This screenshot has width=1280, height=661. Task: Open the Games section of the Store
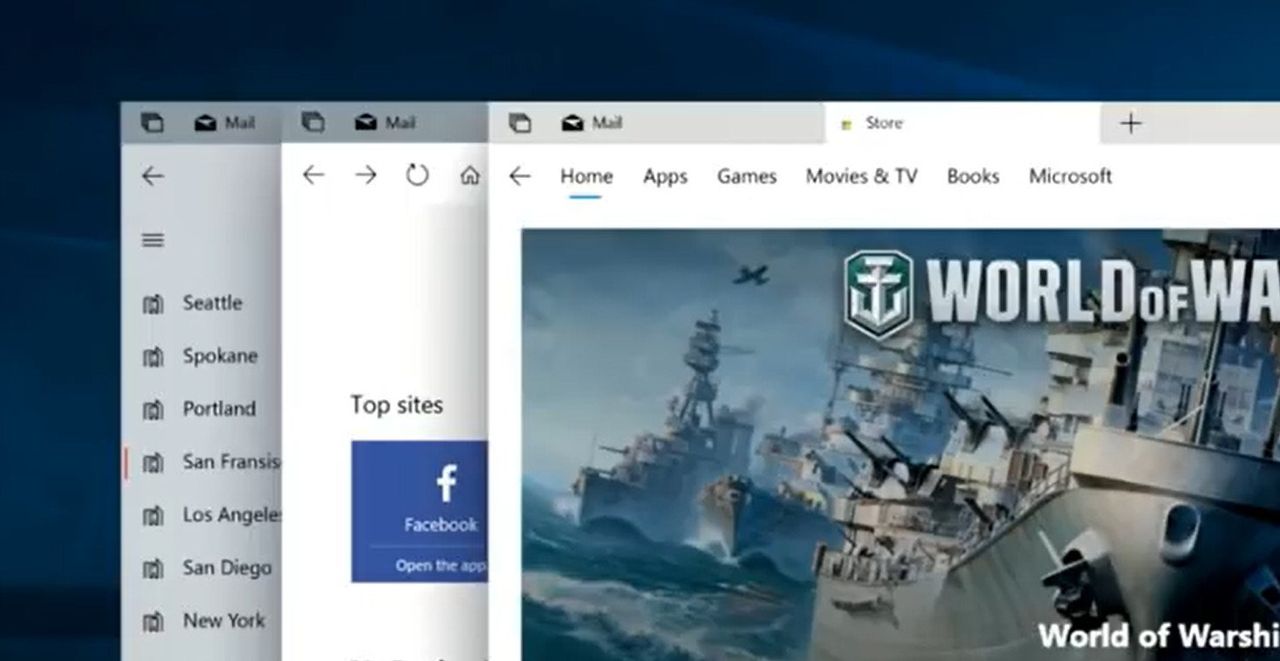746,177
